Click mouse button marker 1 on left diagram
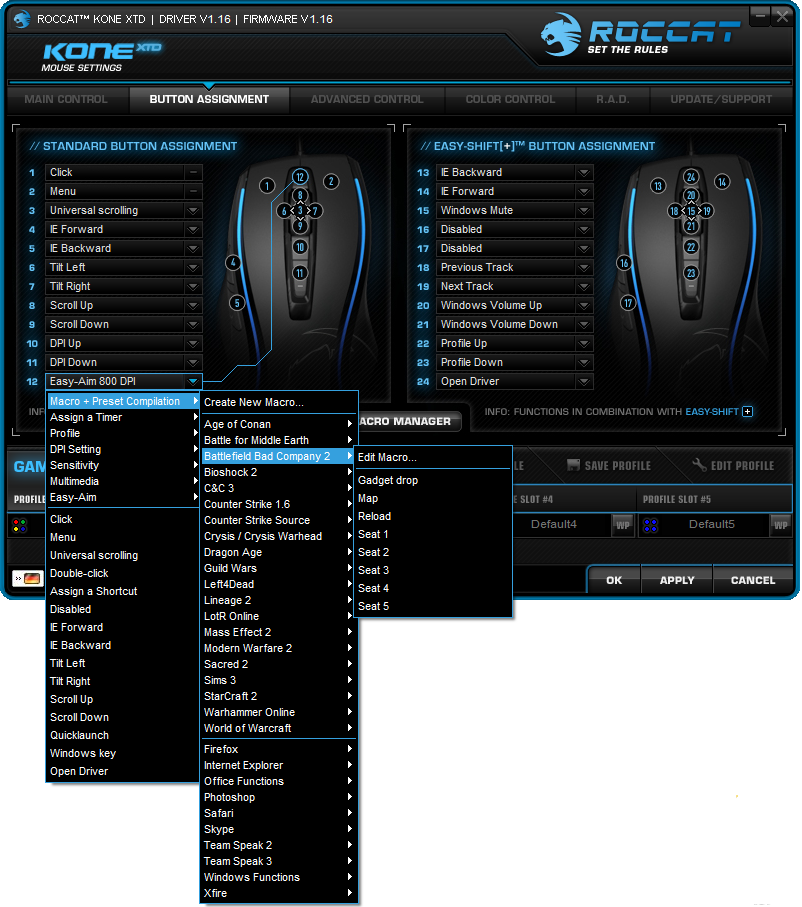This screenshot has height=907, width=802. (x=267, y=186)
